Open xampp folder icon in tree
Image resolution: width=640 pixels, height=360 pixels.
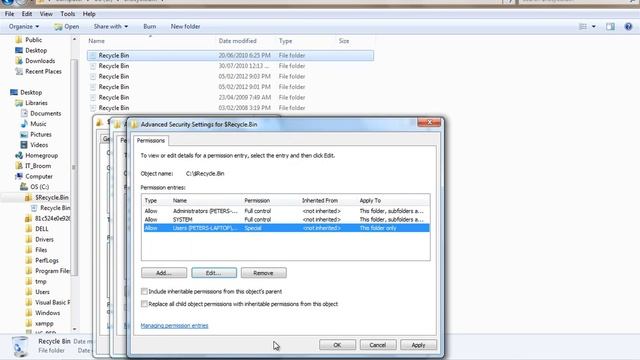click(x=29, y=324)
